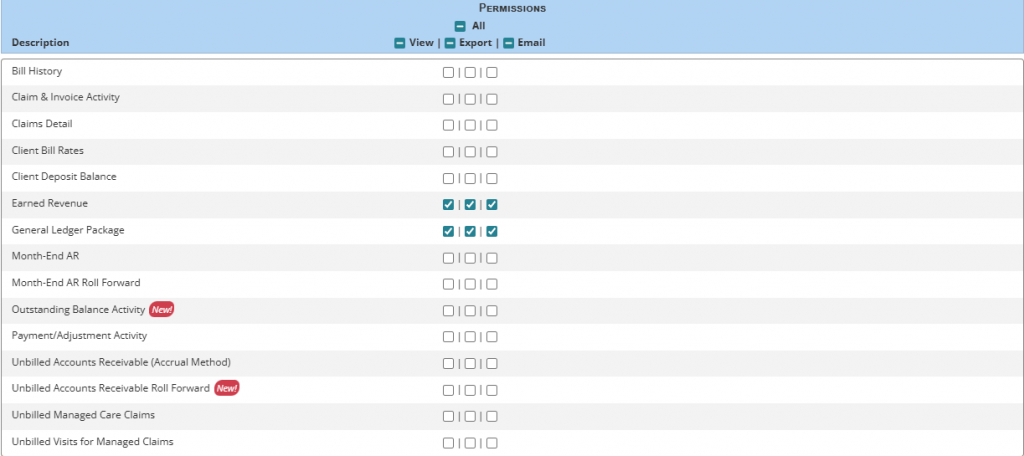Viewport: 1024px width, 456px height.
Task: Check Export box for Month-End AR
Action: coord(470,258)
